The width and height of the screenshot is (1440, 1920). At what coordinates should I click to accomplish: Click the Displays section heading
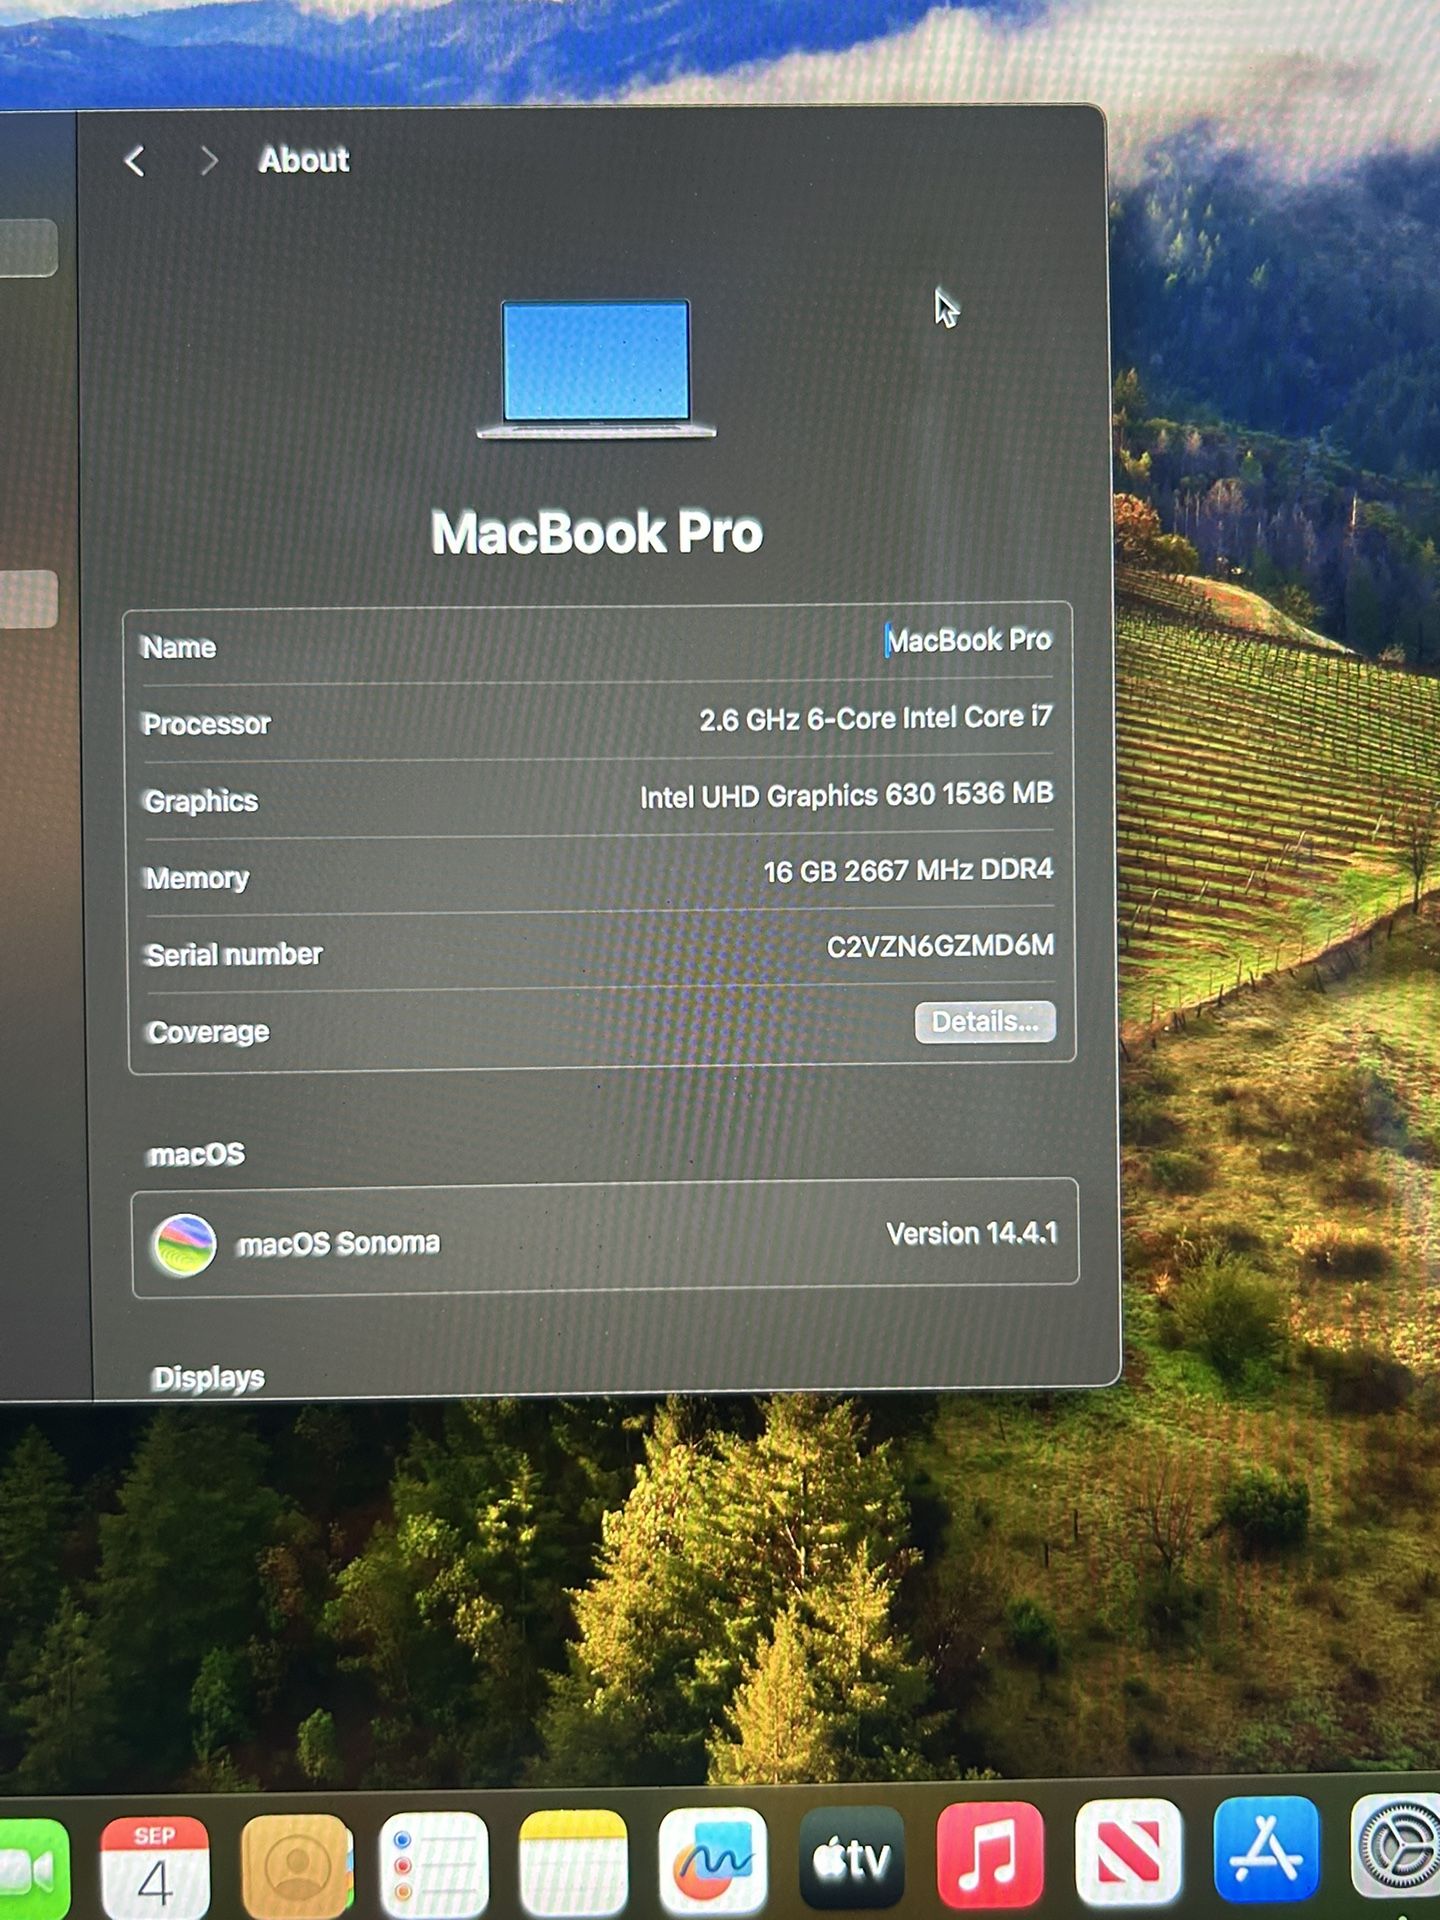[x=209, y=1378]
